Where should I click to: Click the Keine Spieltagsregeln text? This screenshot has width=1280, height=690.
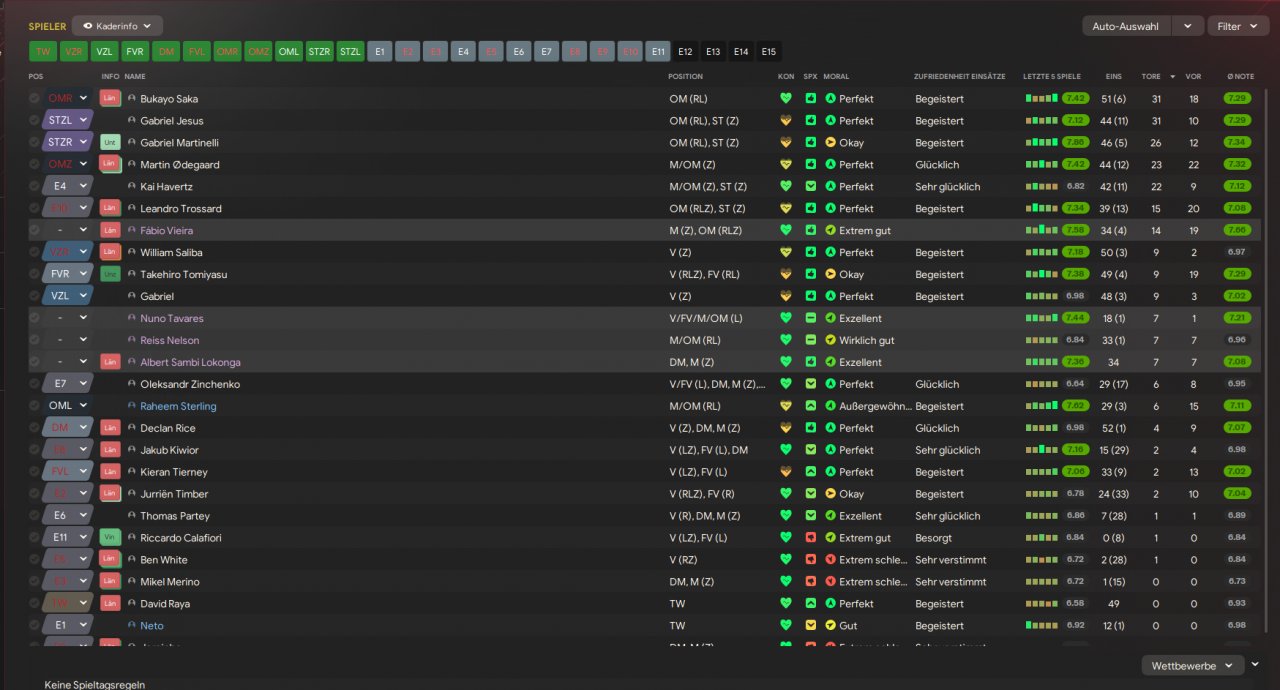(95, 685)
